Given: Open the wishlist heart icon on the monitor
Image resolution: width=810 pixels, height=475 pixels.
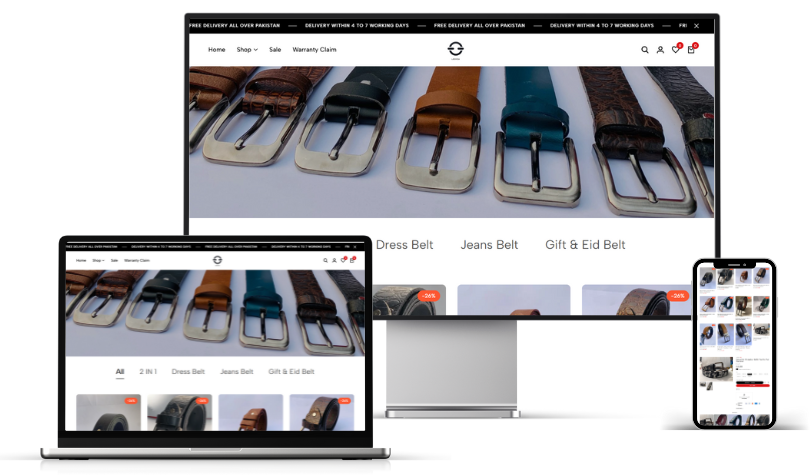Looking at the screenshot, I should tap(675, 49).
